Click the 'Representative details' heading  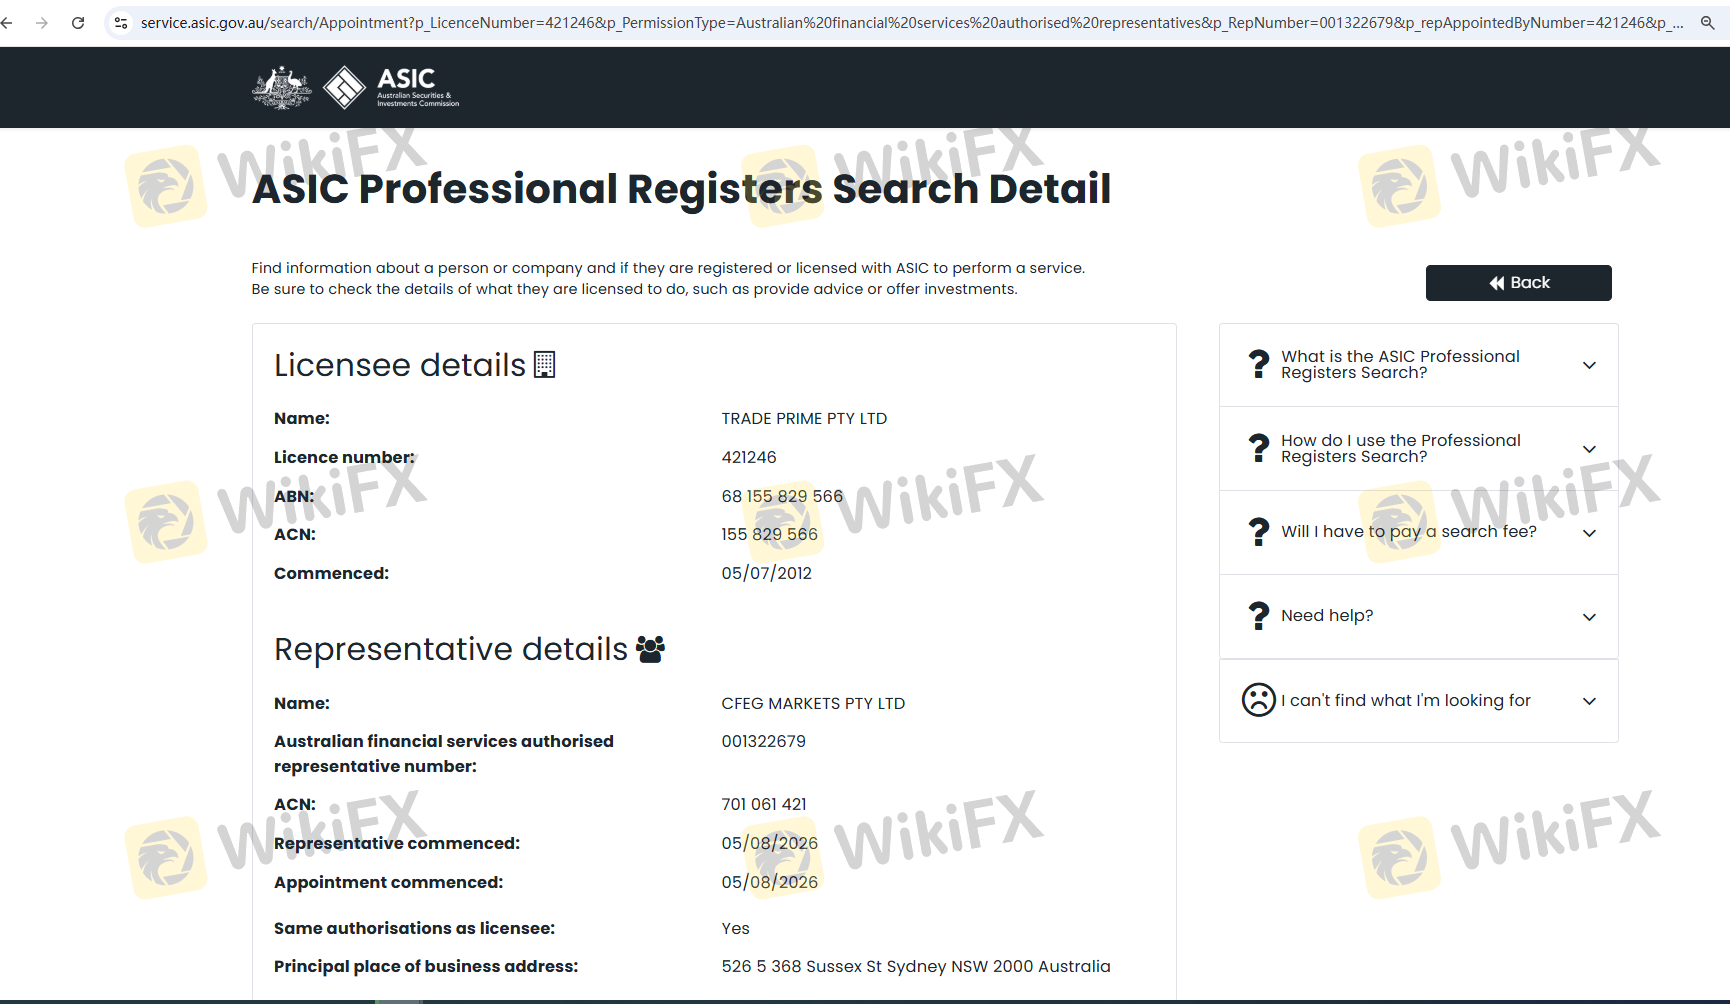(451, 650)
